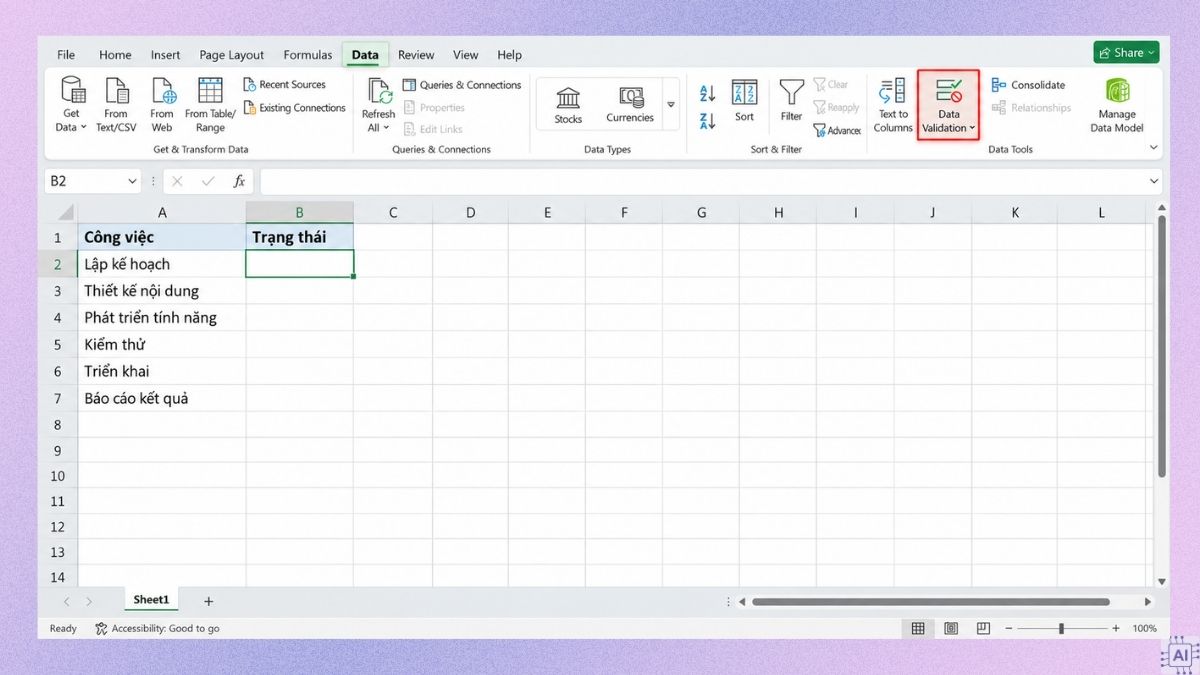The image size is (1200, 675).
Task: Click inside the formula bar input
Action: 702,182
